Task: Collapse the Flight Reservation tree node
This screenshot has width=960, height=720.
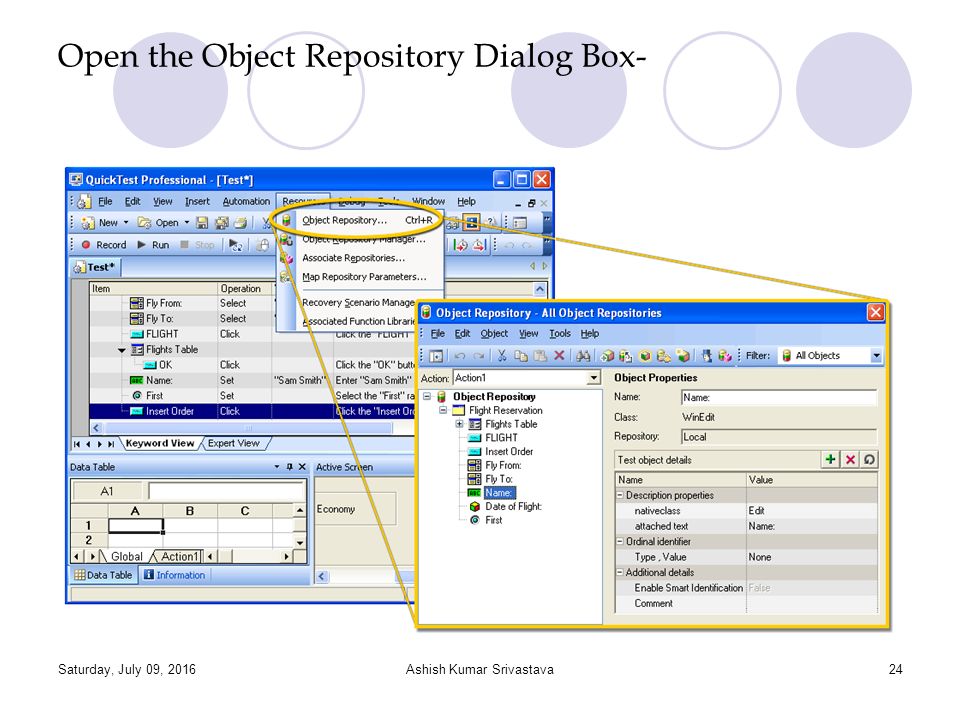Action: [443, 410]
